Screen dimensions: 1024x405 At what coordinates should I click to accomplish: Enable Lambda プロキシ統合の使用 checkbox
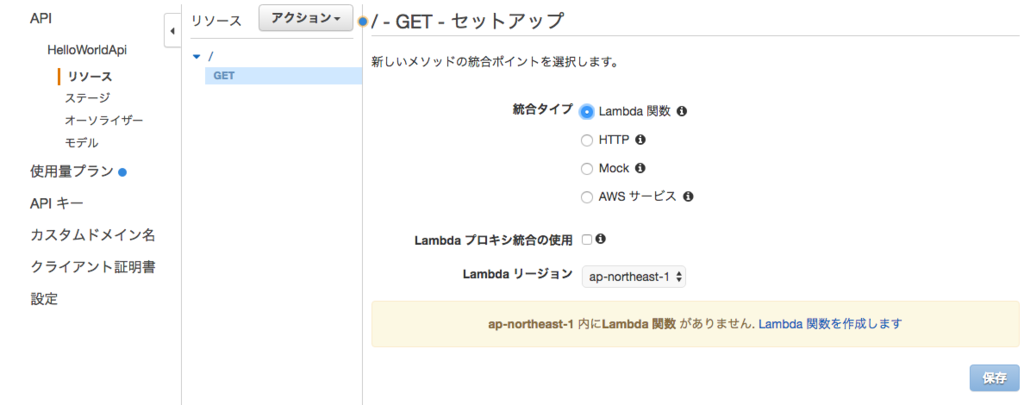point(586,240)
